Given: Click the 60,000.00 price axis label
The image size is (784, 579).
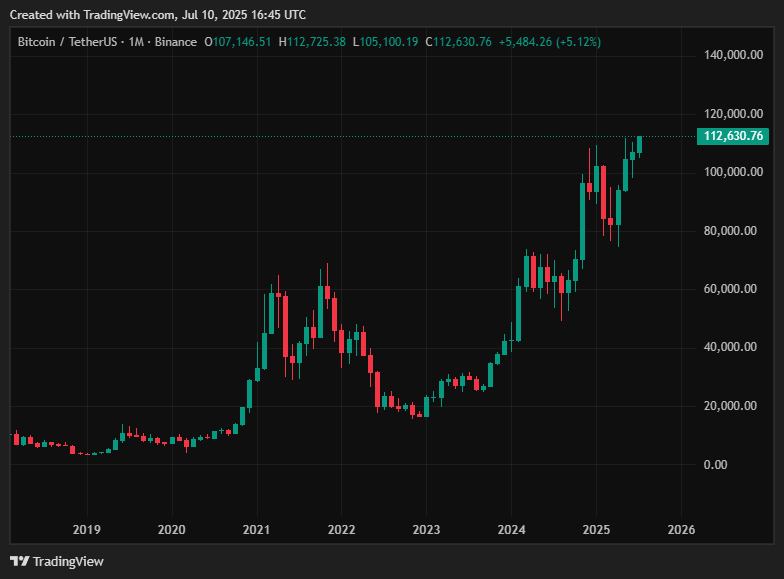Looking at the screenshot, I should pos(730,289).
